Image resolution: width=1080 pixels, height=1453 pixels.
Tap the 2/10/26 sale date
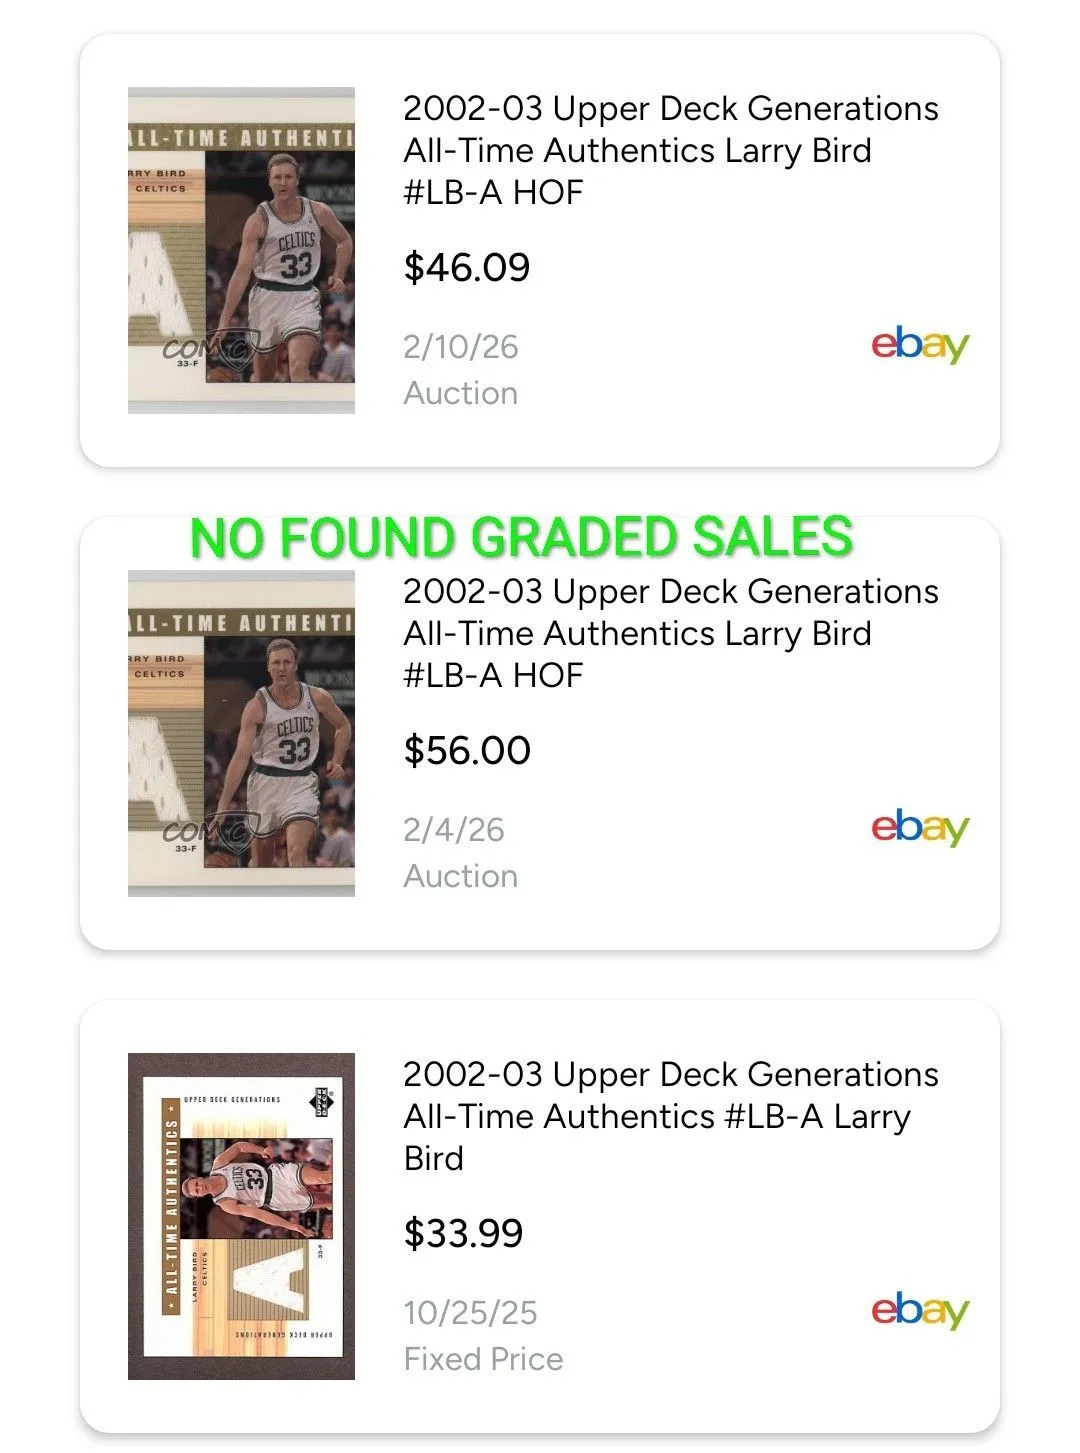461,347
